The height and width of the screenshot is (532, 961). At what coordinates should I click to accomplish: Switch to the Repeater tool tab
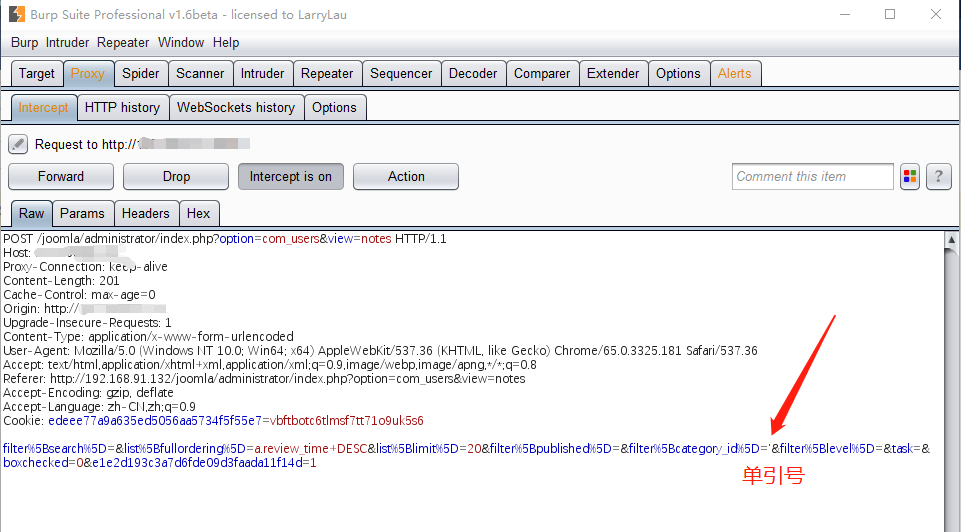click(x=327, y=74)
